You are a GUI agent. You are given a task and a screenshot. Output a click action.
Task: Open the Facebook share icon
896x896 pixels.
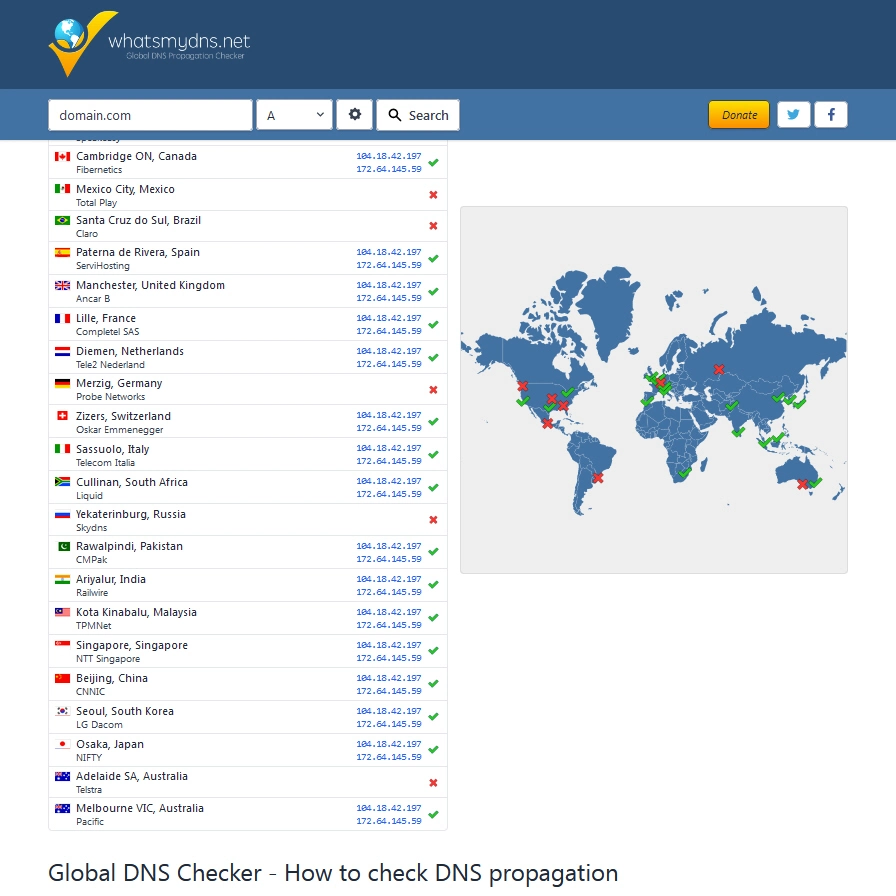tap(831, 114)
